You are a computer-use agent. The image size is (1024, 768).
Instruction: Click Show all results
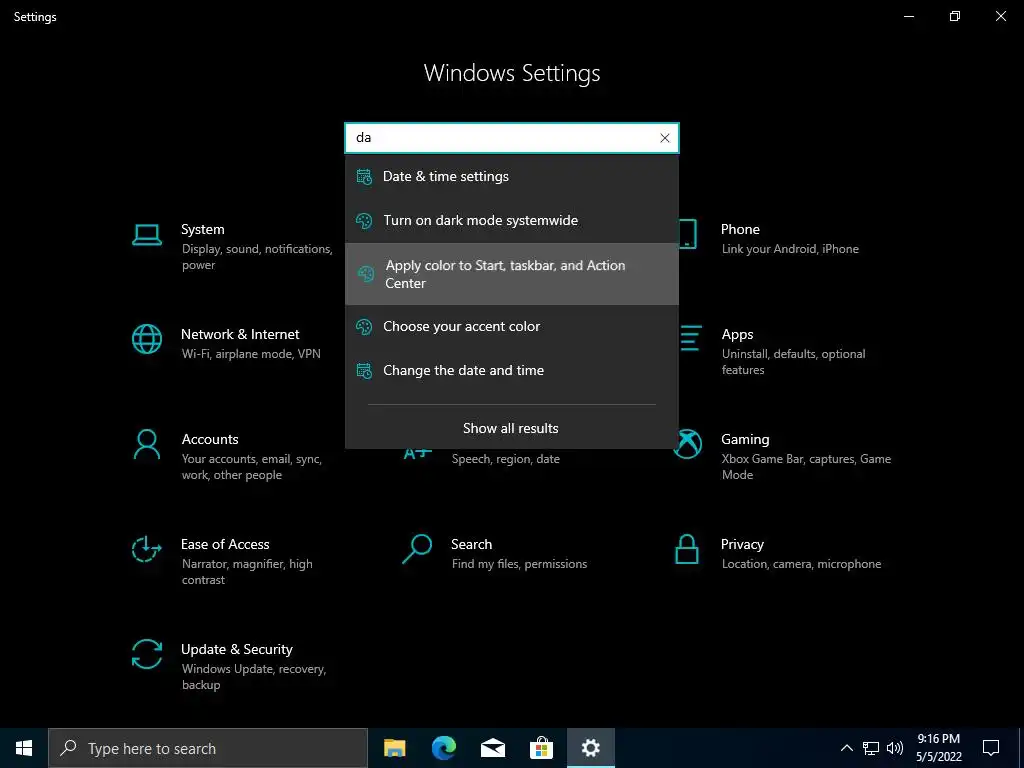tap(511, 428)
